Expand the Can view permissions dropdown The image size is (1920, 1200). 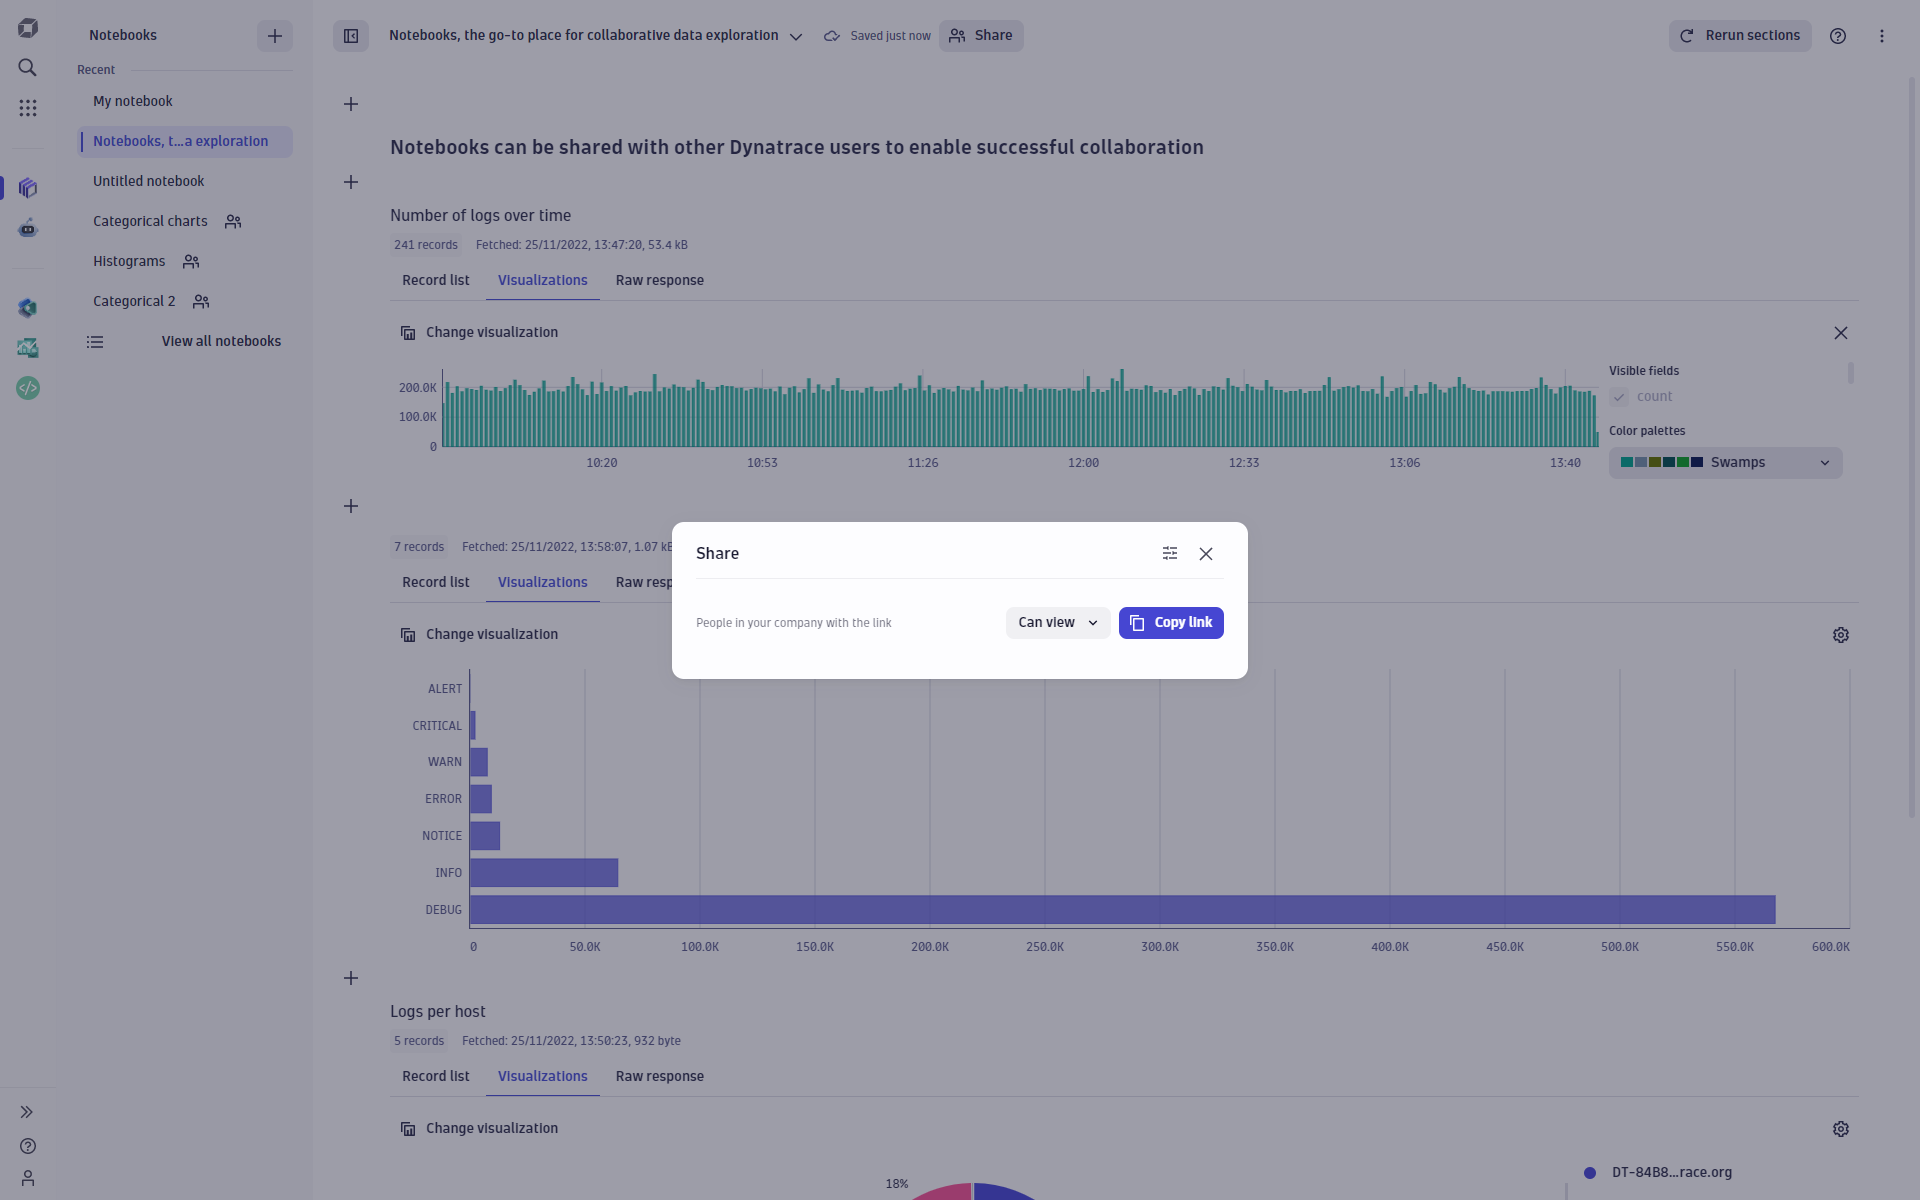1056,622
